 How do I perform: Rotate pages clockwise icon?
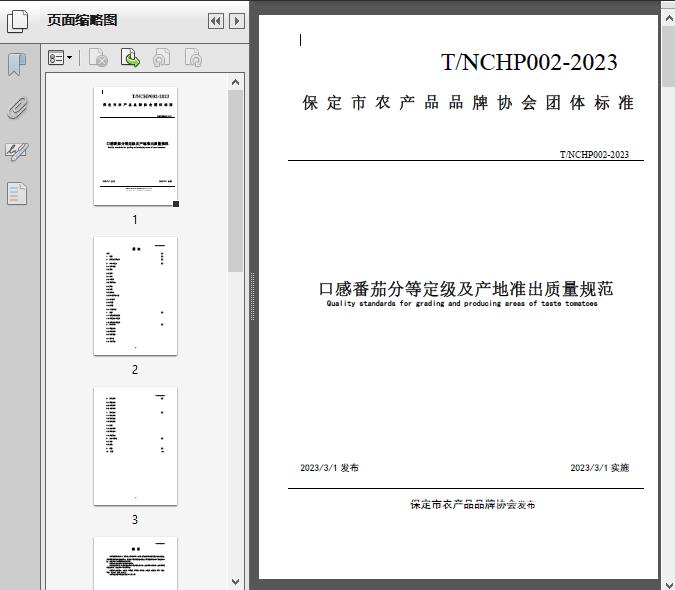193,58
